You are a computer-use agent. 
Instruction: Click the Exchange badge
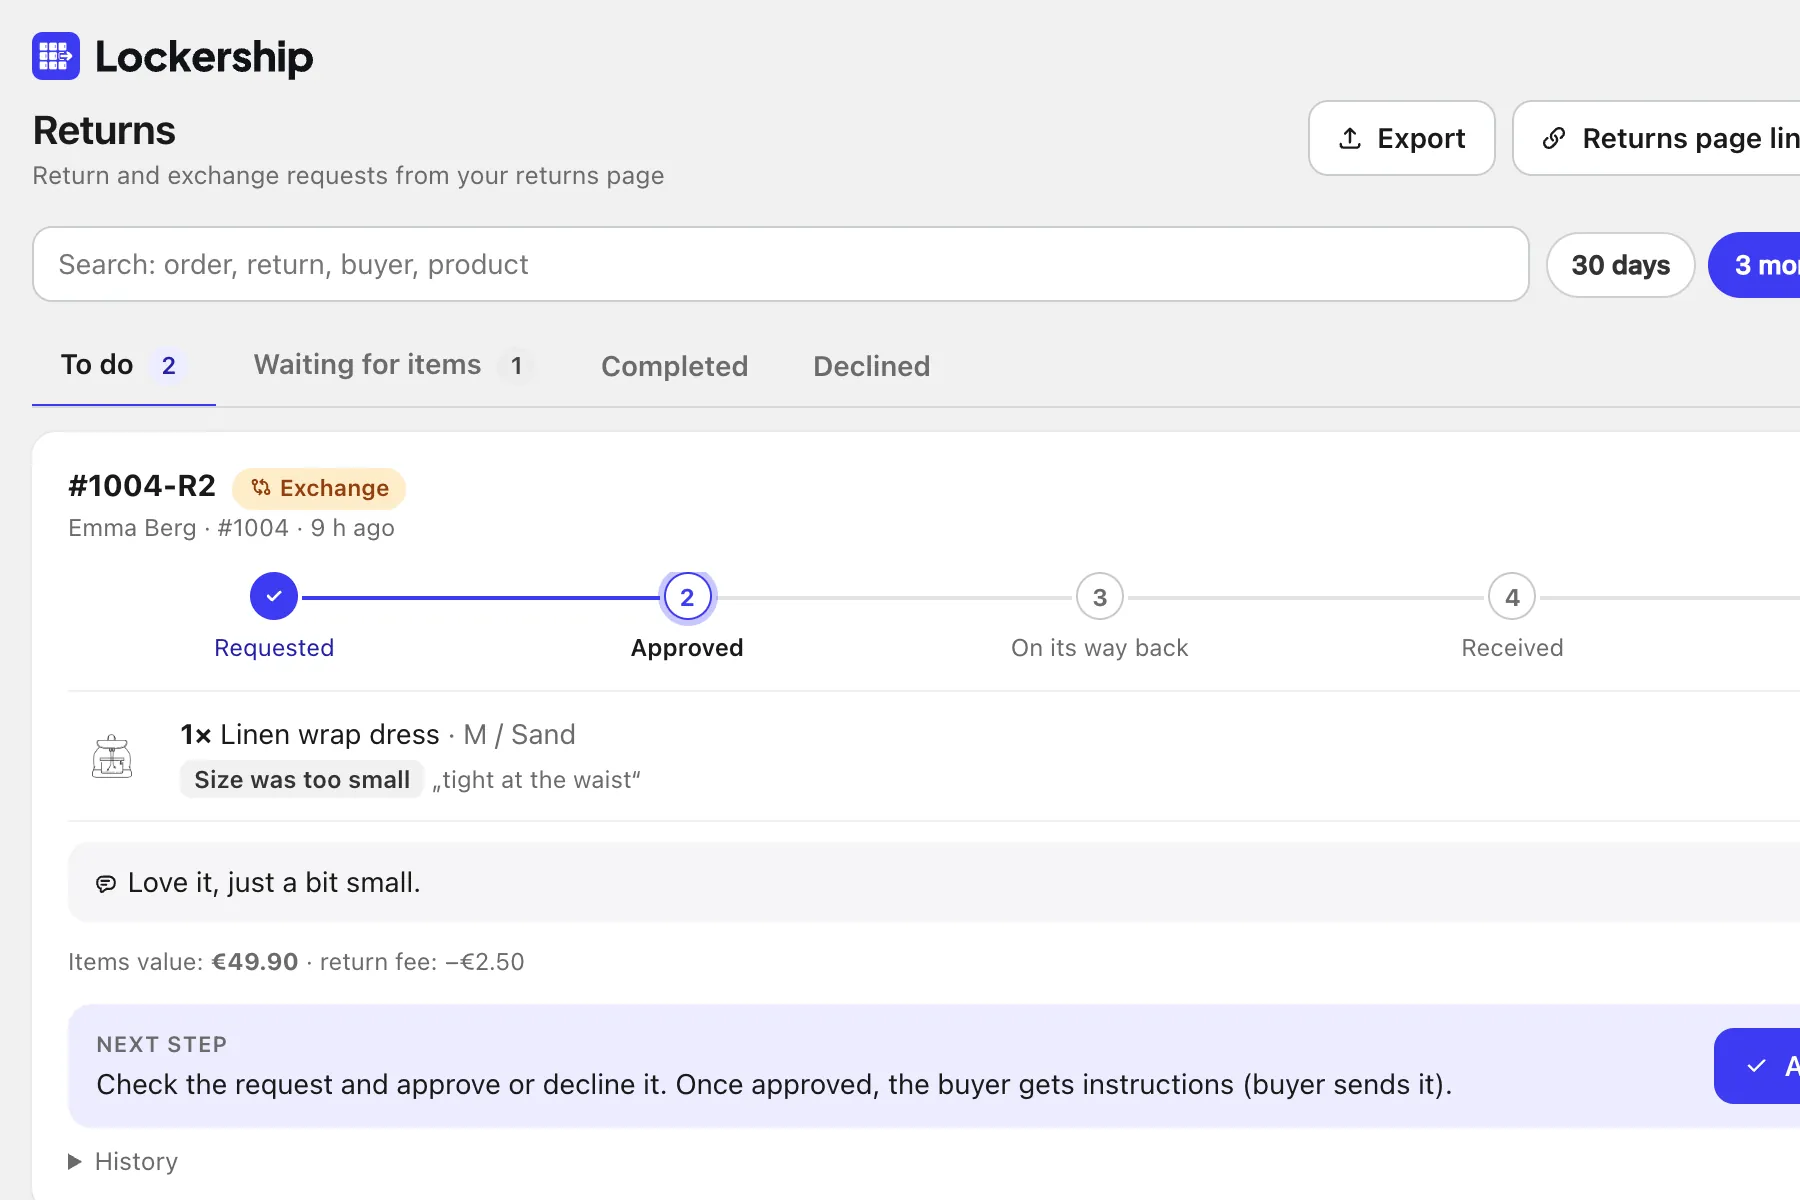[319, 488]
